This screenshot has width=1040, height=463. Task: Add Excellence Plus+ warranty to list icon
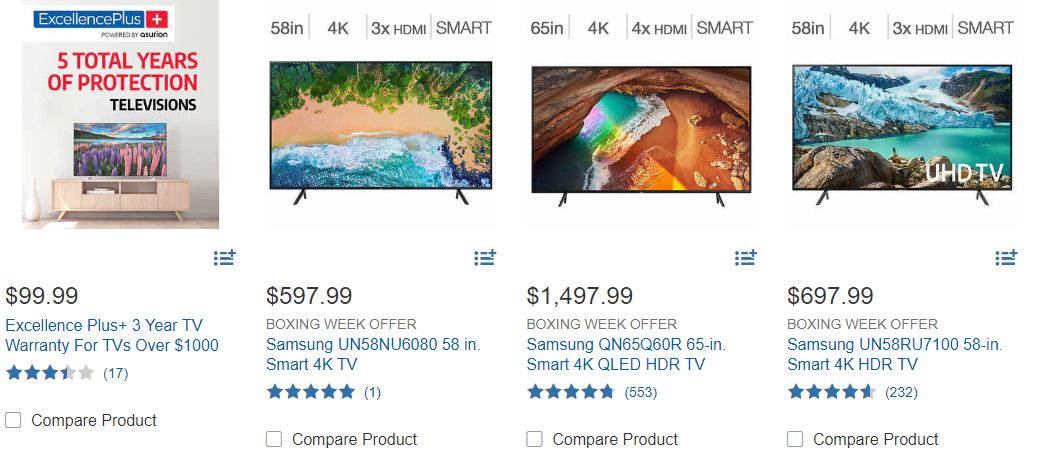225,258
